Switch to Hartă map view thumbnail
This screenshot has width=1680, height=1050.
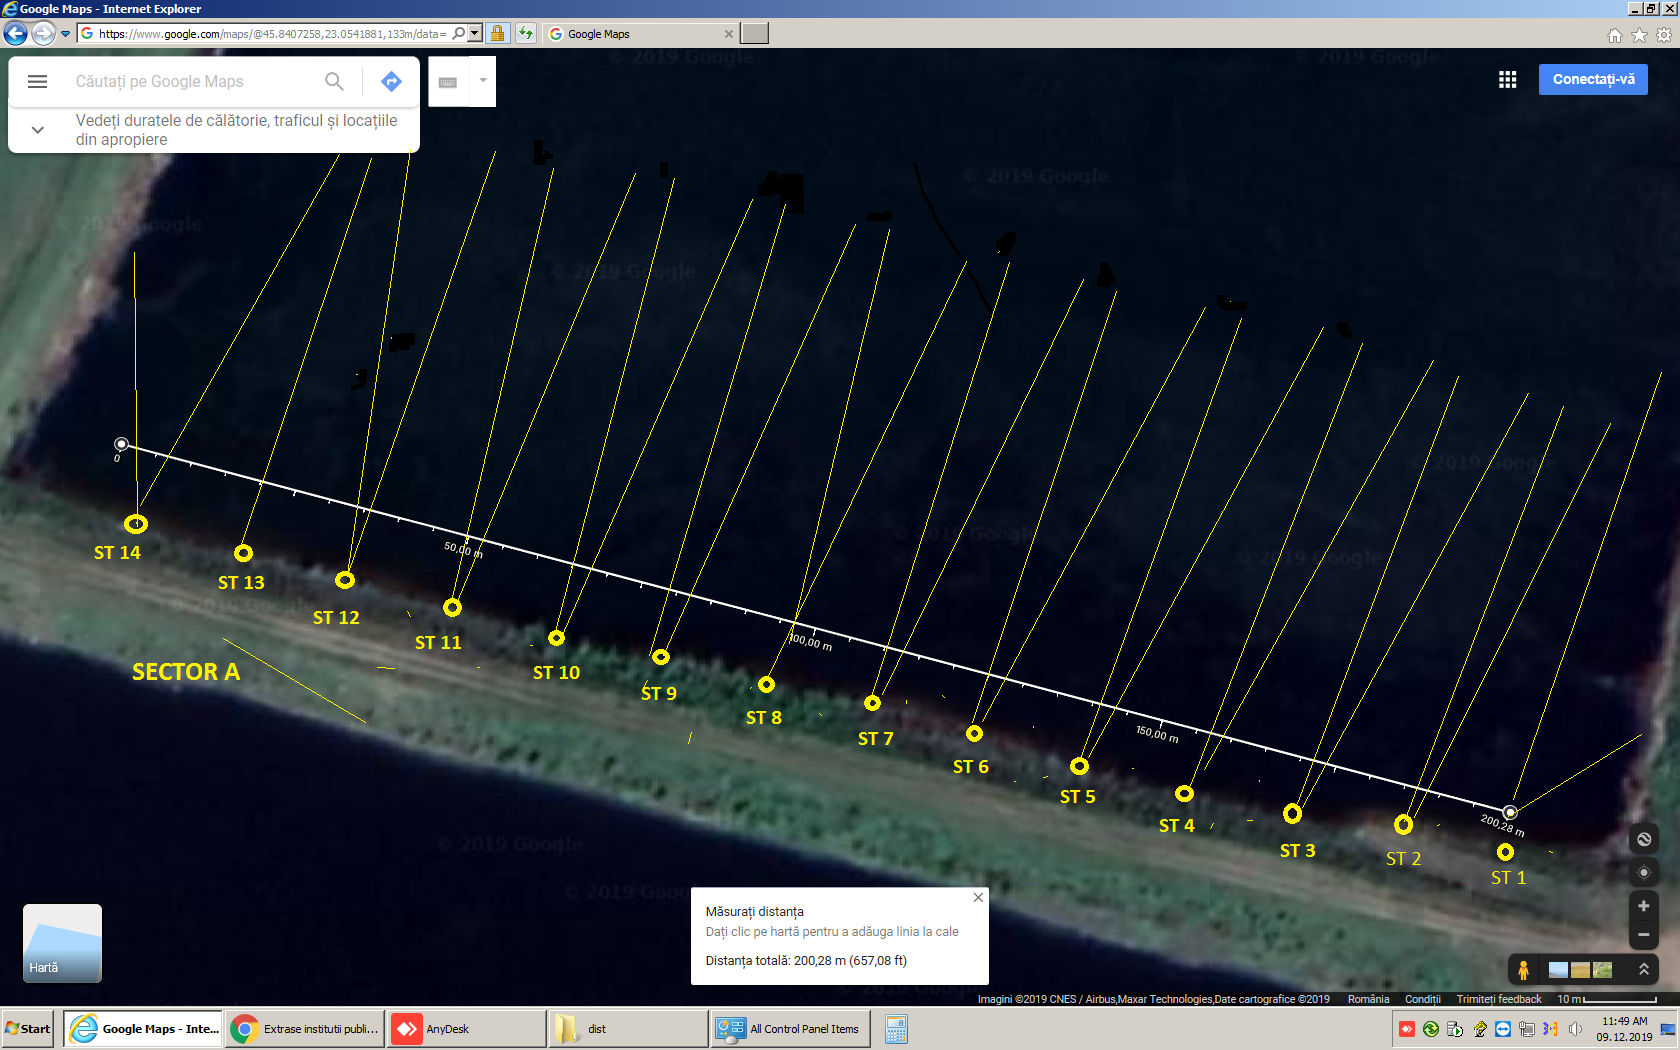62,943
